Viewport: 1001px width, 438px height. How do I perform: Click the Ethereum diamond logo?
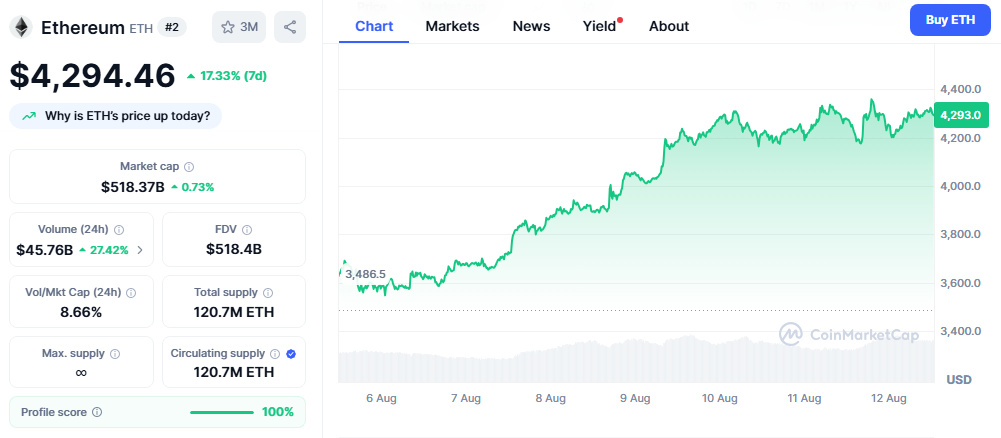20,27
